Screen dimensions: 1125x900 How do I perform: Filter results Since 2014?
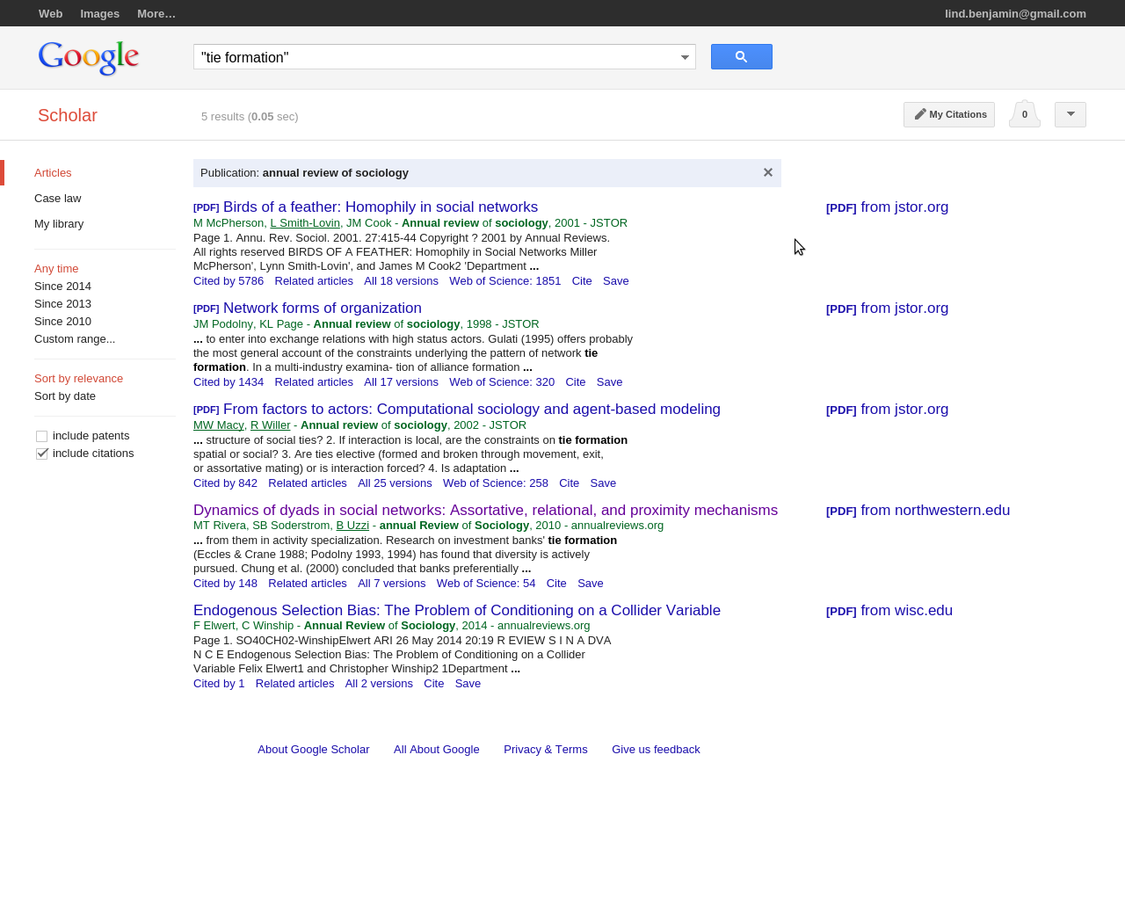62,286
